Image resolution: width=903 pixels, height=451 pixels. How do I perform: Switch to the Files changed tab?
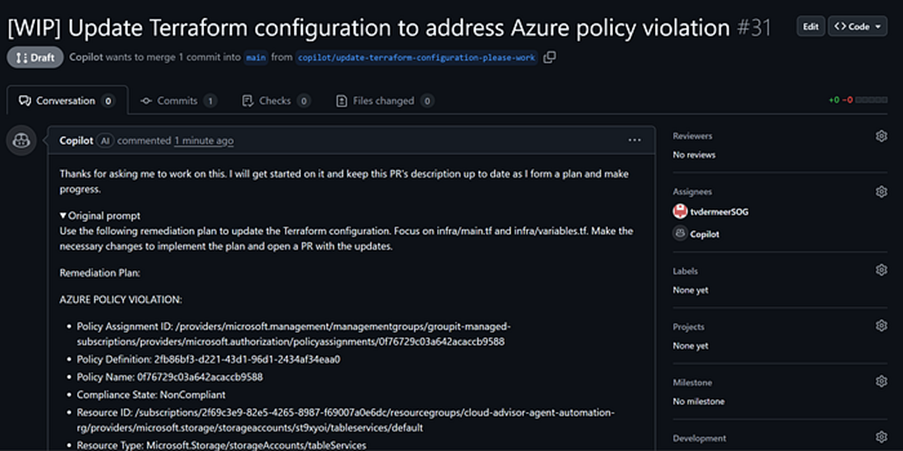[384, 101]
